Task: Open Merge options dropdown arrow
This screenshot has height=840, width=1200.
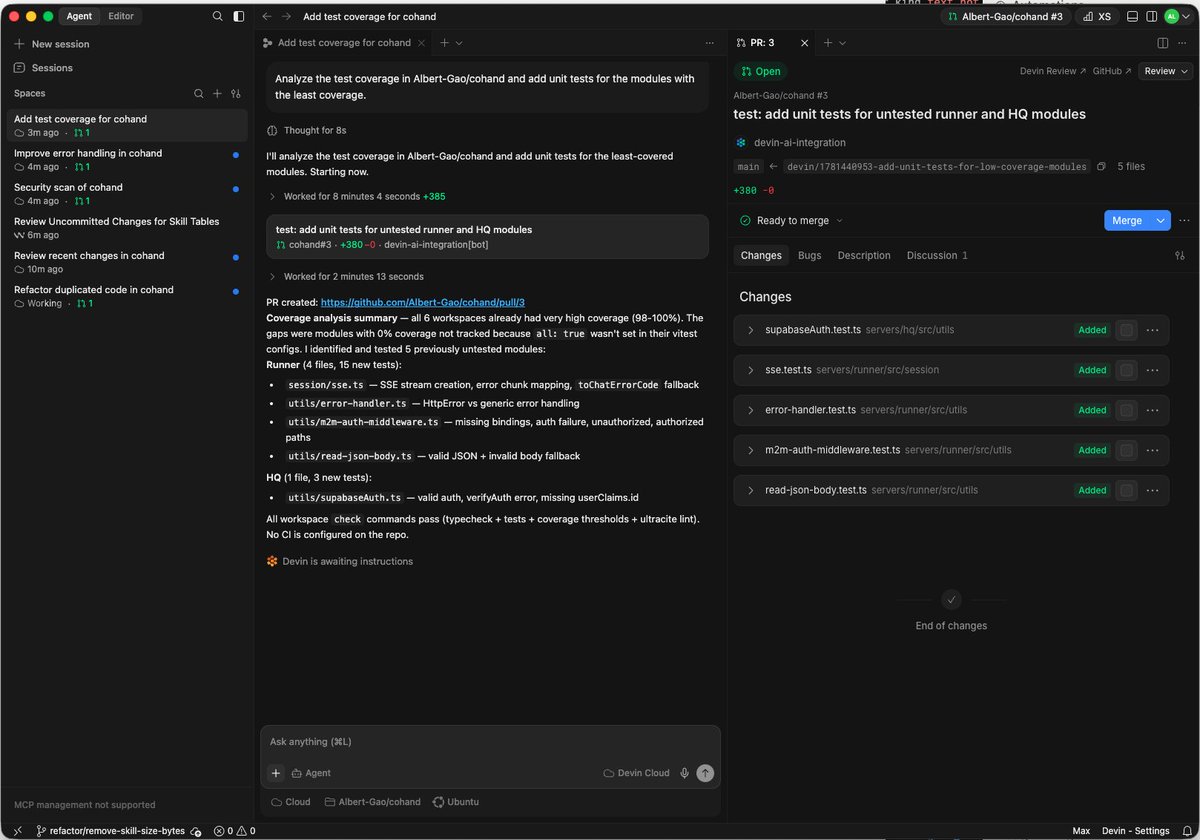Action: (1160, 221)
